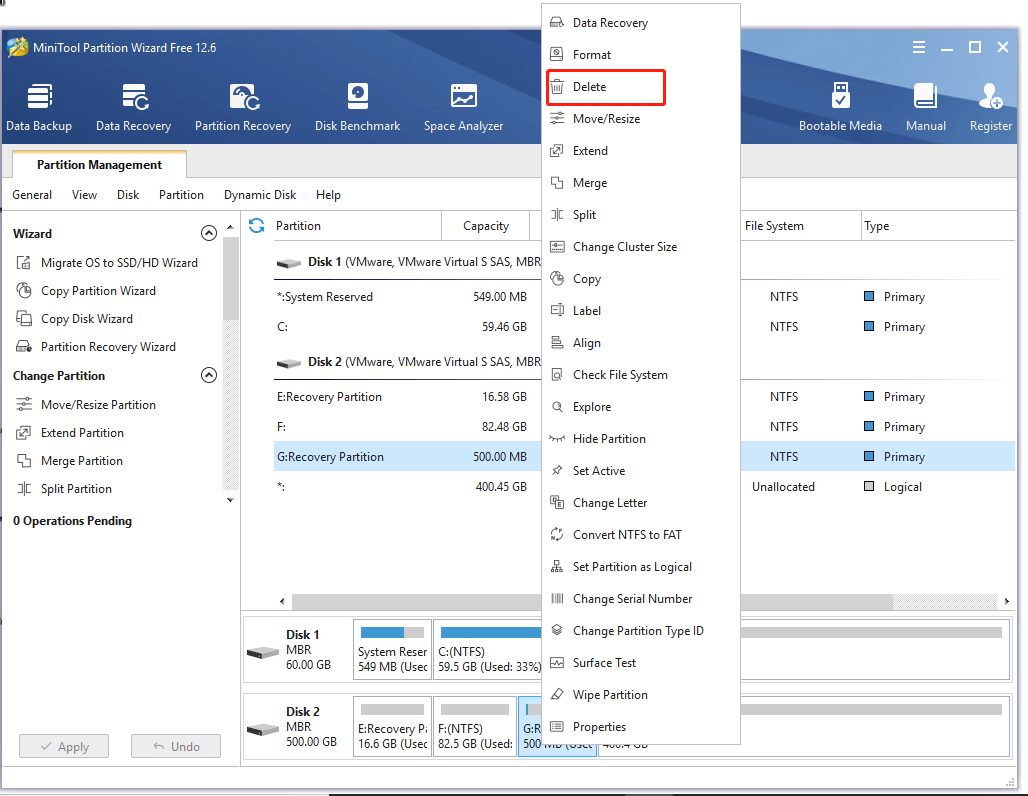Click the Properties icon in context menu

pyautogui.click(x=557, y=726)
